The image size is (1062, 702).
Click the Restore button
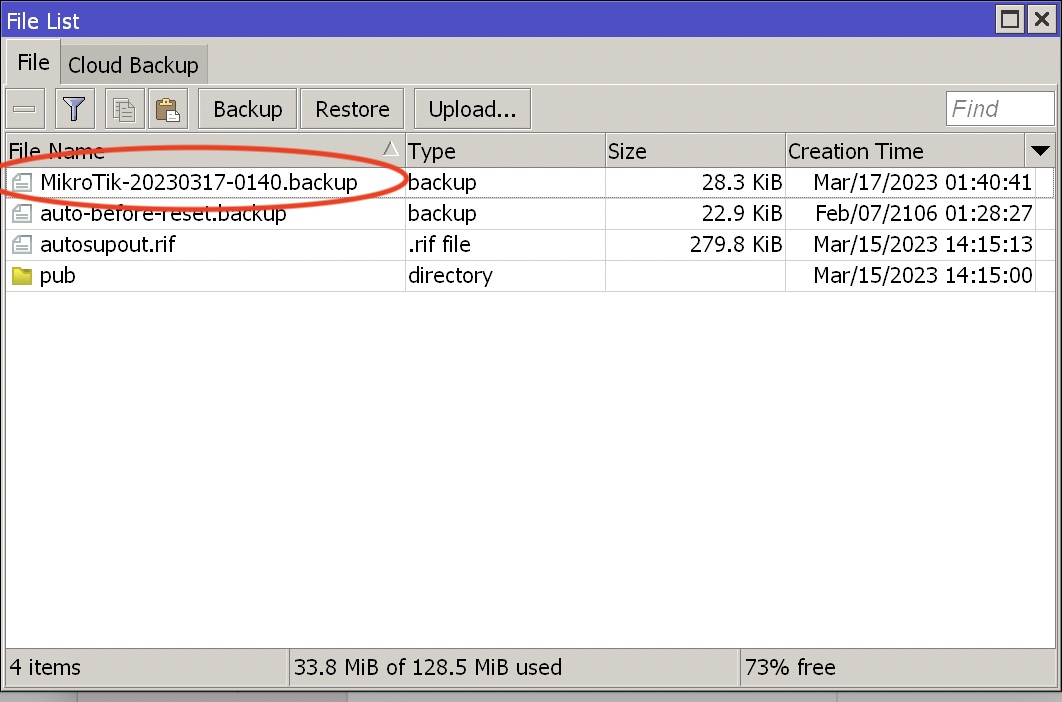tap(352, 108)
